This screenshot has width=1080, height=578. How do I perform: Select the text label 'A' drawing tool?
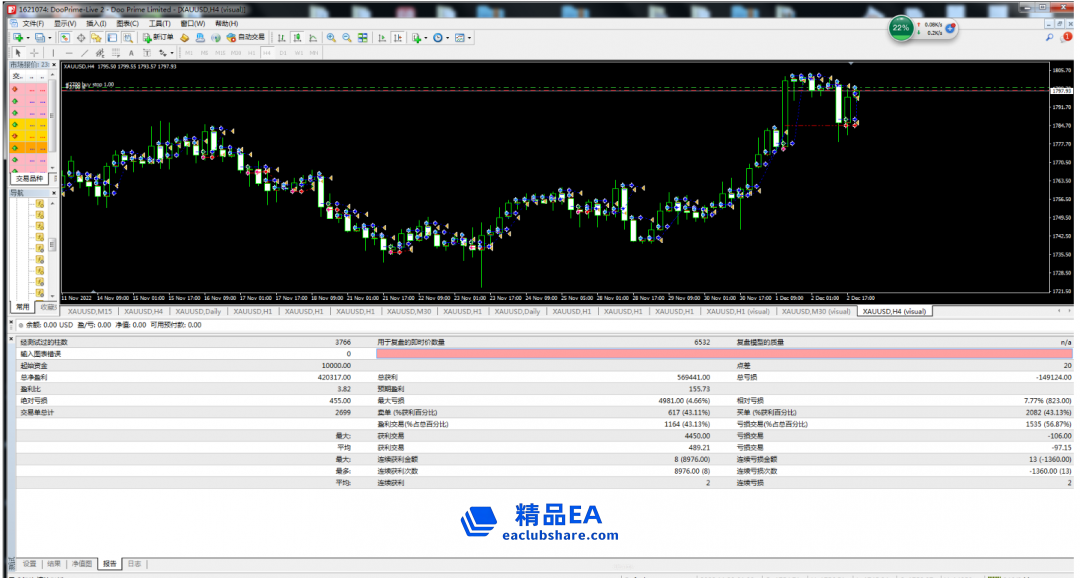tap(132, 52)
